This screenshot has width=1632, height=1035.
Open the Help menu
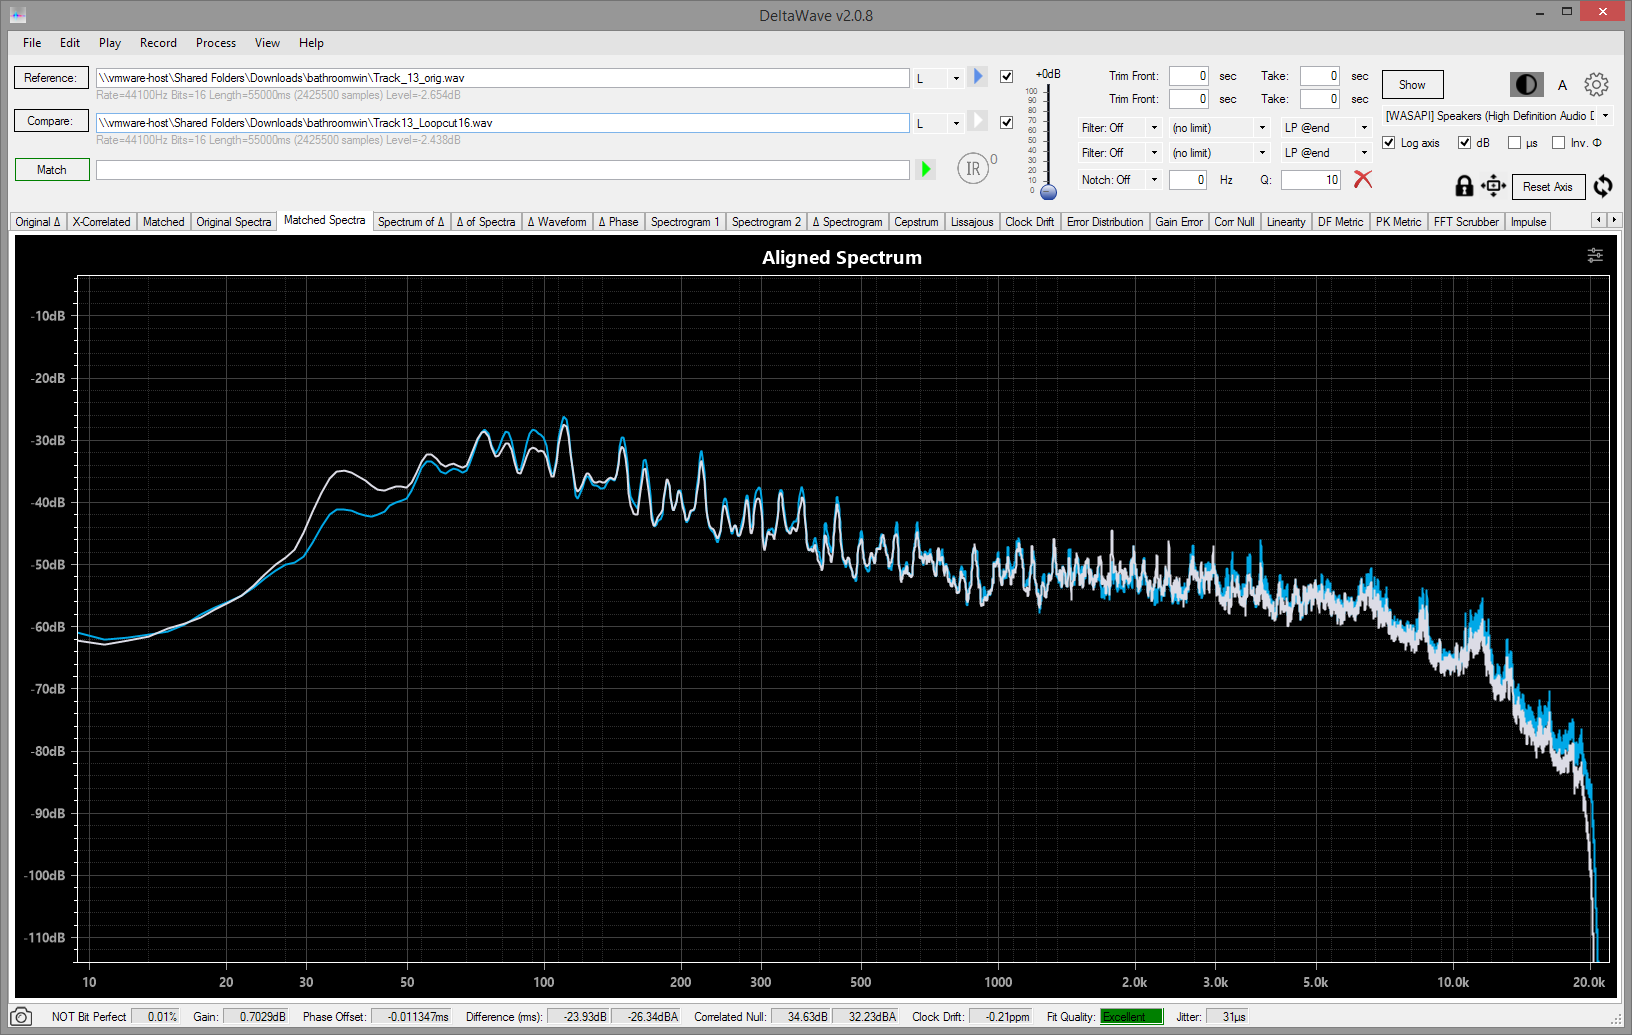pyautogui.click(x=311, y=43)
